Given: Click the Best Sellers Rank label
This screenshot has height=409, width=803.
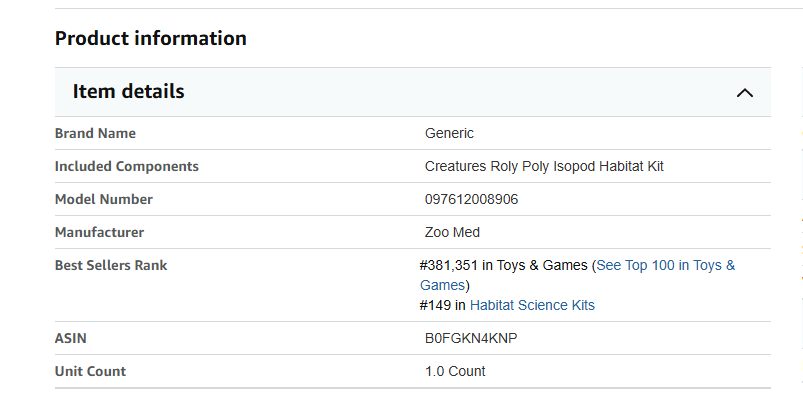Looking at the screenshot, I should (x=111, y=265).
